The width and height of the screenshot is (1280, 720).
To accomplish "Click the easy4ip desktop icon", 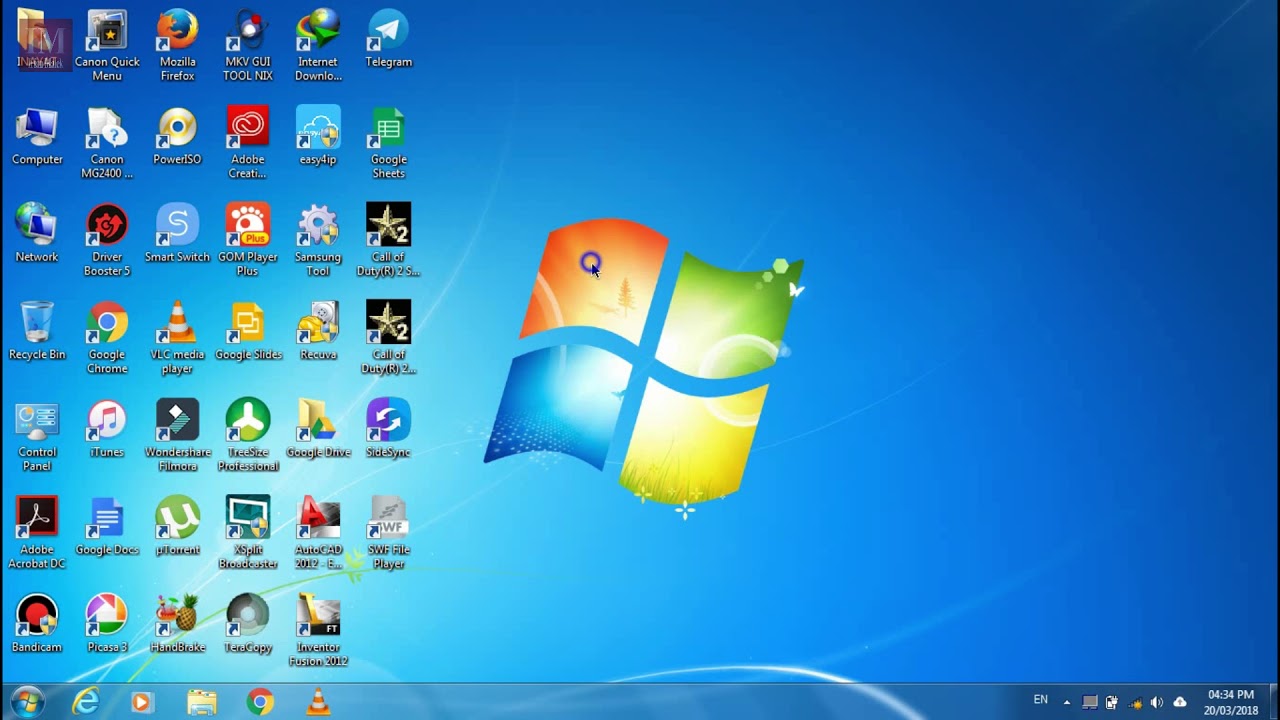I will (x=318, y=137).
